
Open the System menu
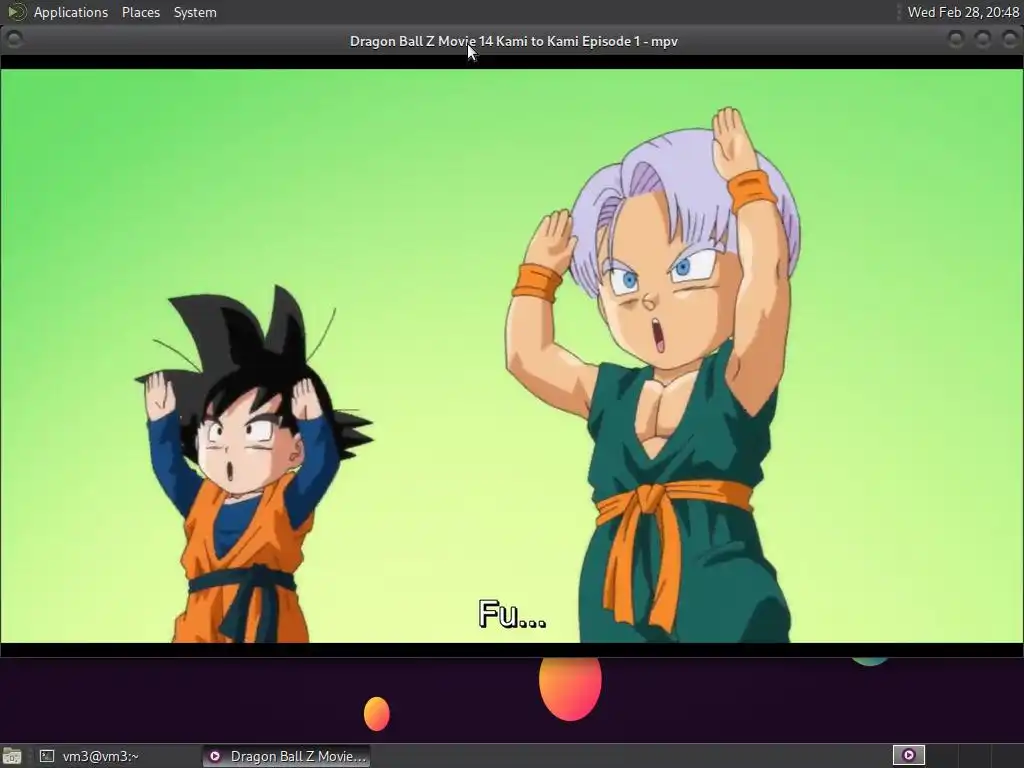[195, 12]
